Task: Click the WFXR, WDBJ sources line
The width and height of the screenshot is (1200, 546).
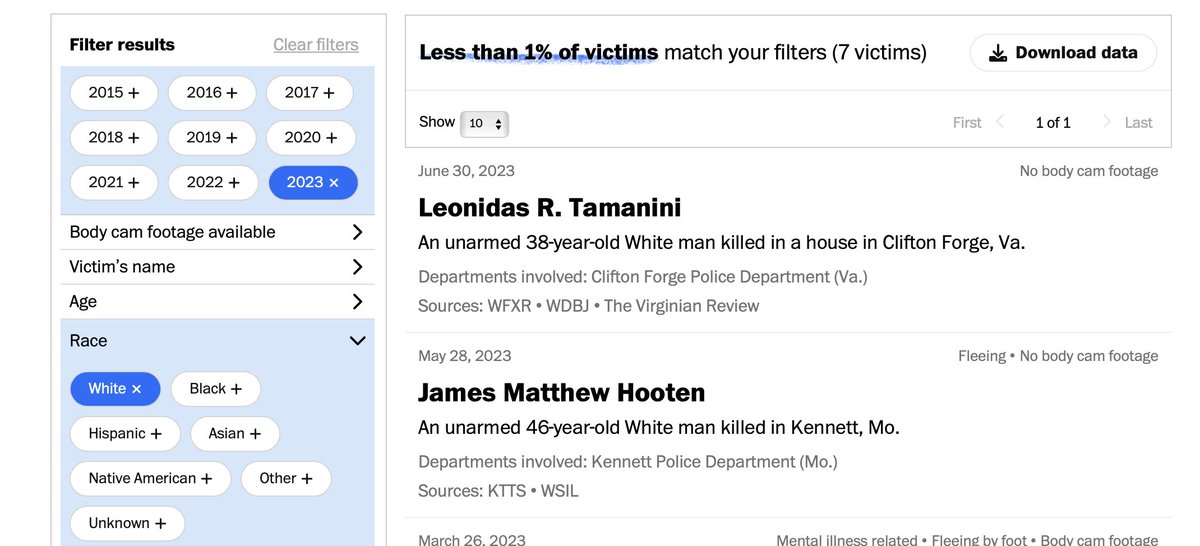Action: click(589, 306)
